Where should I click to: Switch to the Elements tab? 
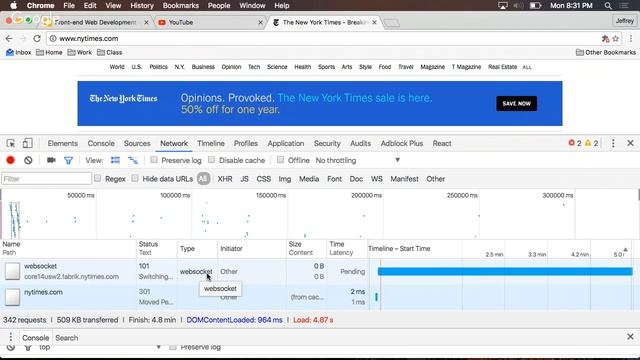(x=62, y=143)
